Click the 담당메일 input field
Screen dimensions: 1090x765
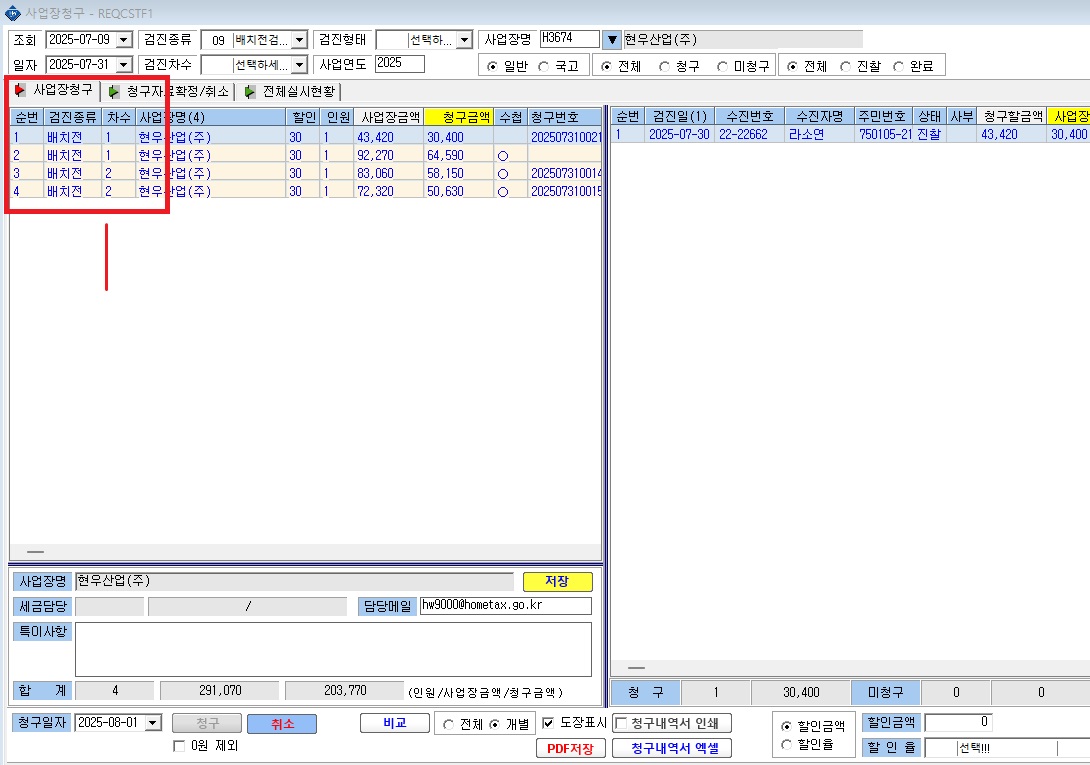[506, 606]
